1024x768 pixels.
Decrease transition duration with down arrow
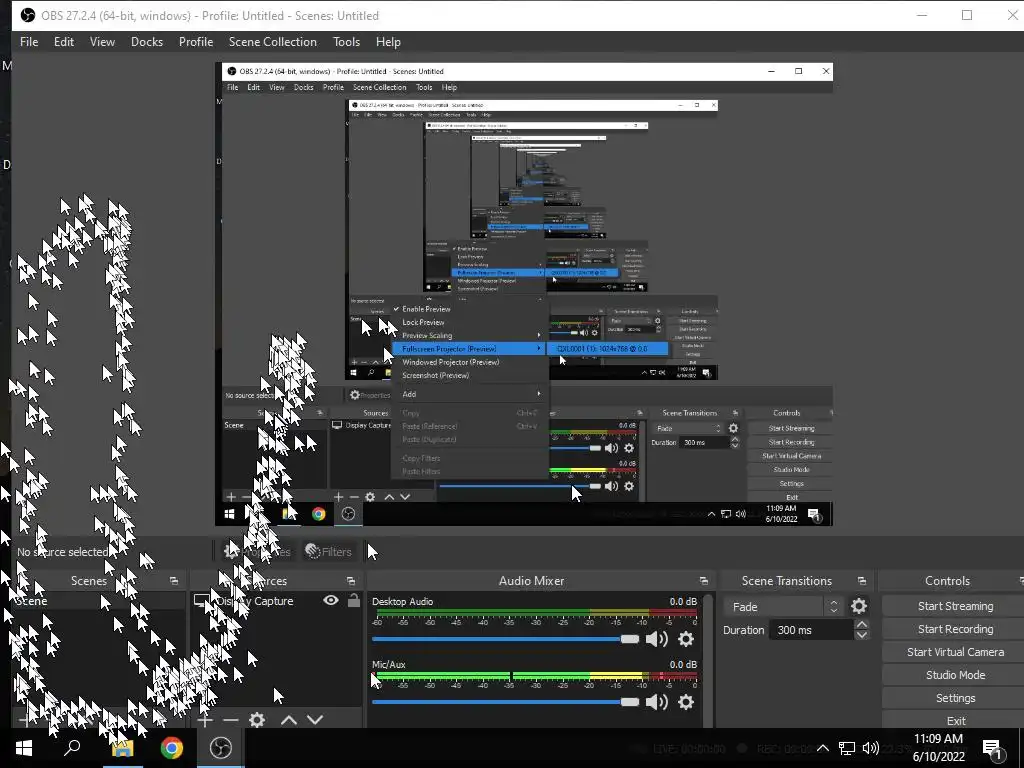coord(862,635)
